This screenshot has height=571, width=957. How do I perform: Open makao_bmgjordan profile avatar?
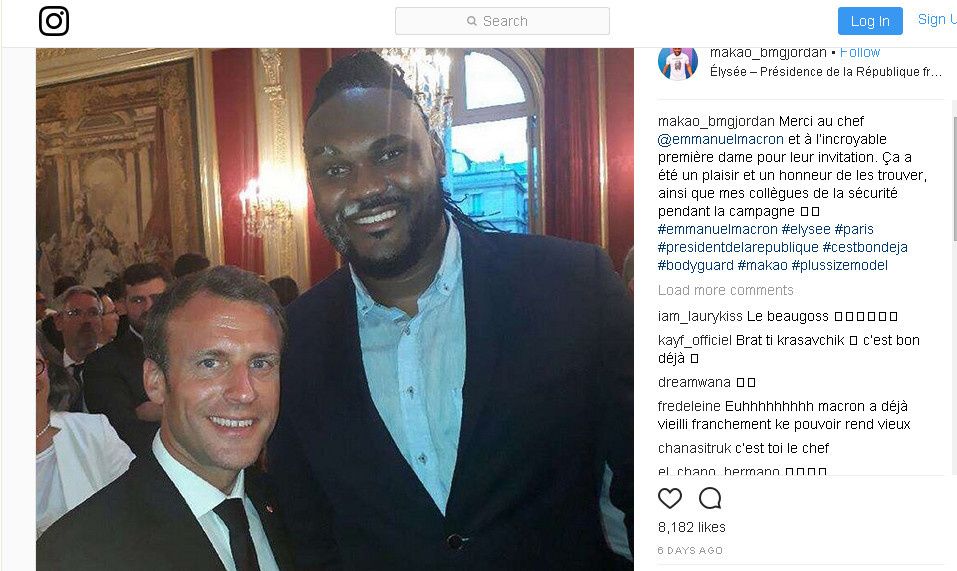677,63
